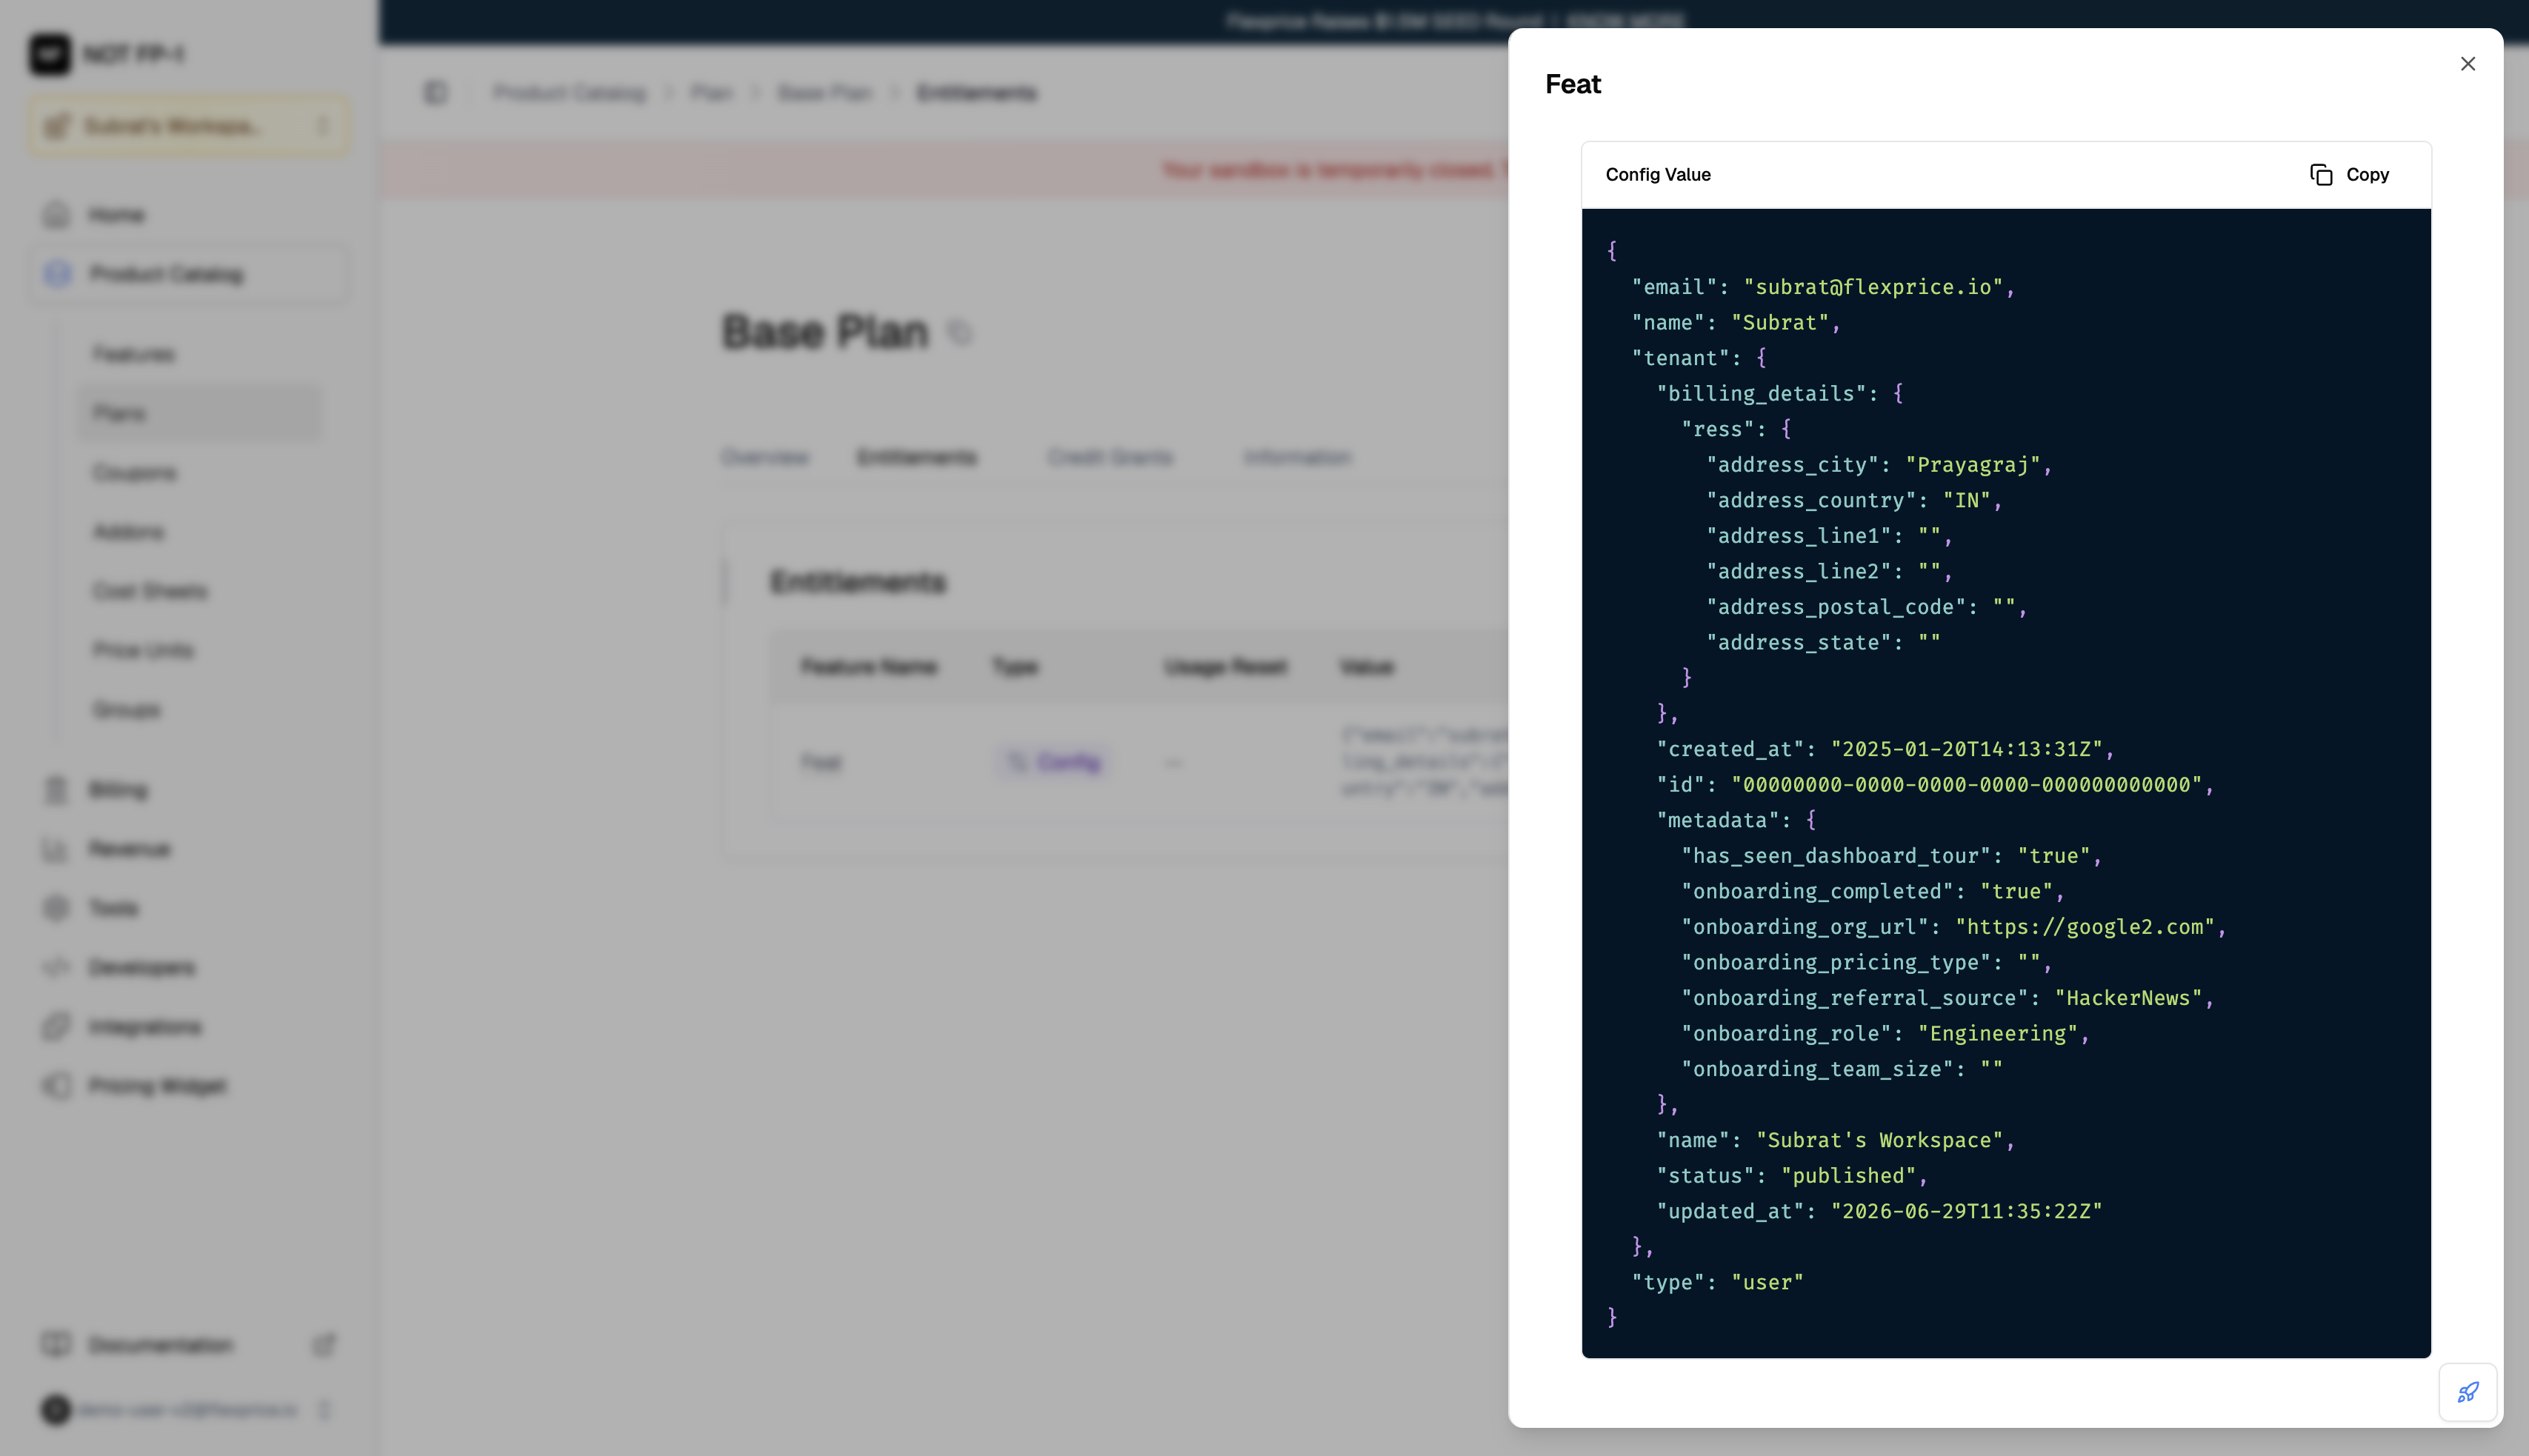Click the Feat feature name cell
Viewport: 2529px width, 1456px height.
pyautogui.click(x=821, y=763)
